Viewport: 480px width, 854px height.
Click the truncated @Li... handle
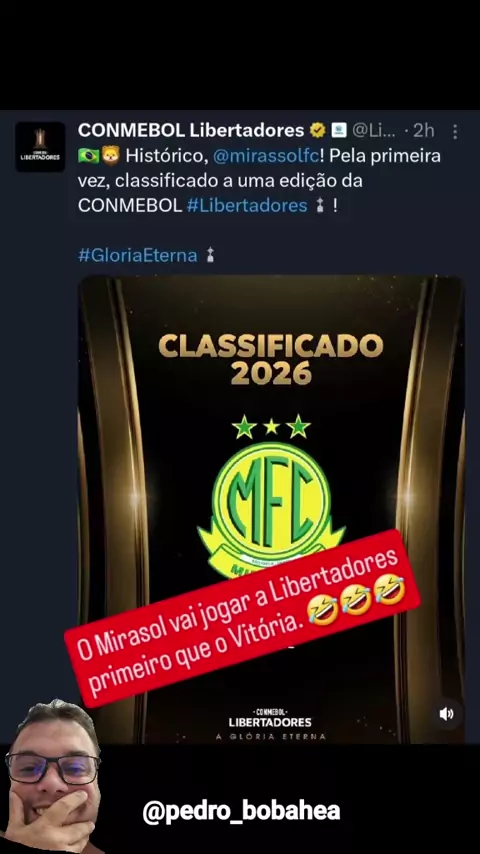pos(374,131)
